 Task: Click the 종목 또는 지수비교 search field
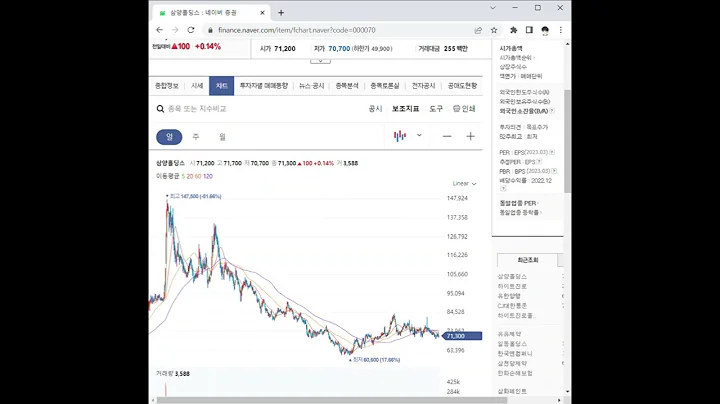(197, 109)
